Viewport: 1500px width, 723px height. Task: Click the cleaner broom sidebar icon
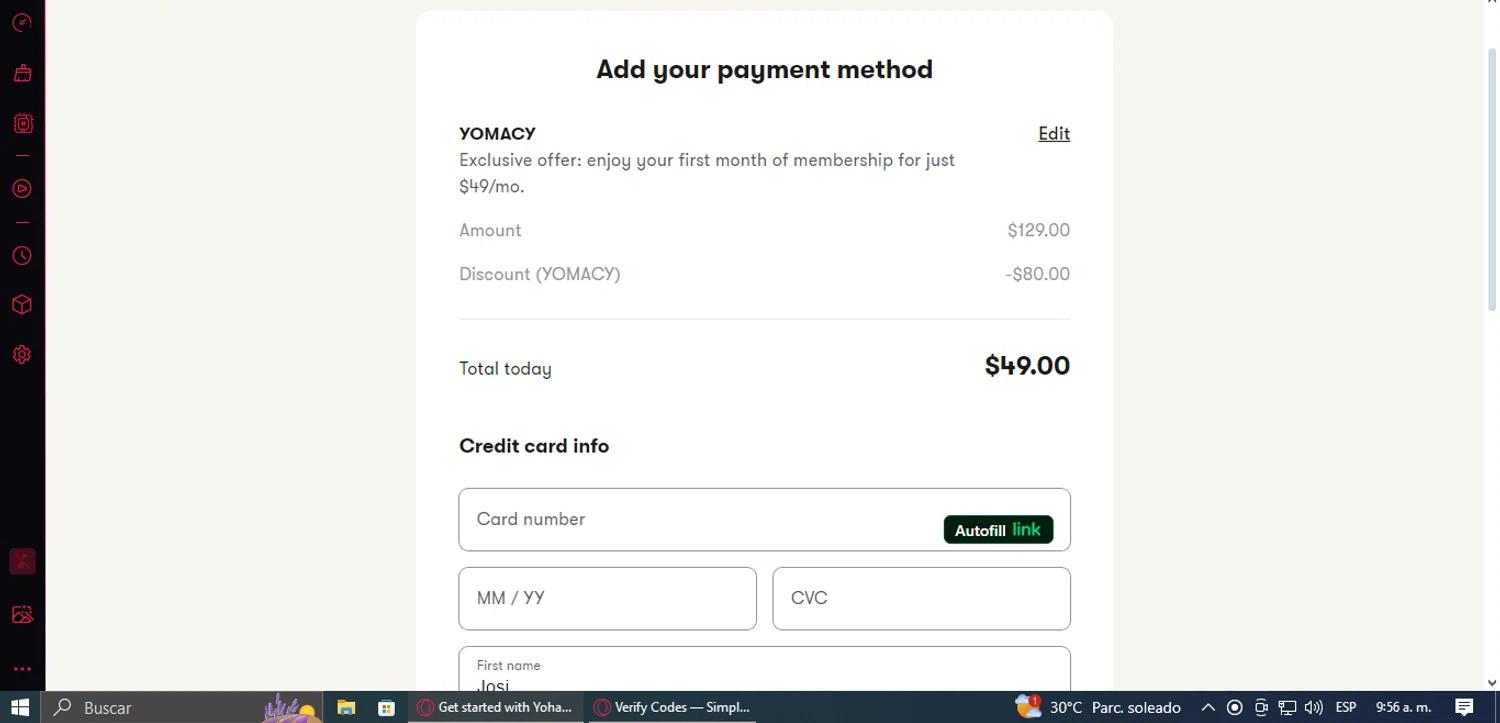22,73
